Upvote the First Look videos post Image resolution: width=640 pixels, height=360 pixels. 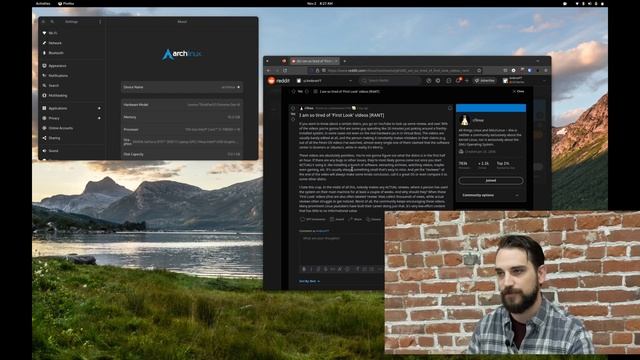(x=293, y=109)
